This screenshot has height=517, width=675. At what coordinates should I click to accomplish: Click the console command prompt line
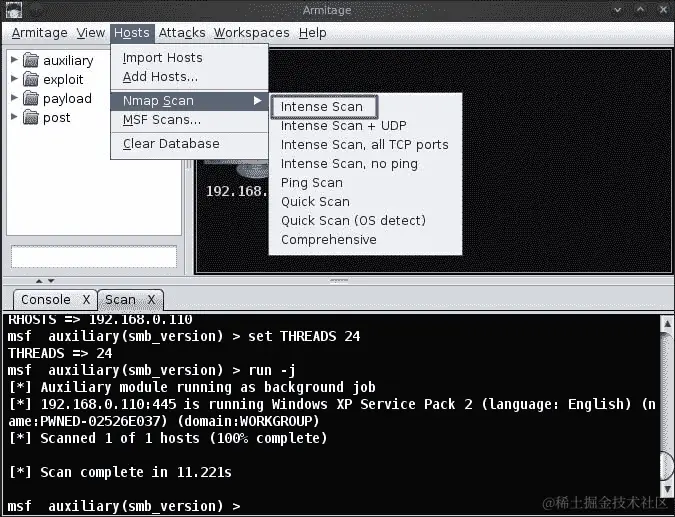tap(124, 506)
